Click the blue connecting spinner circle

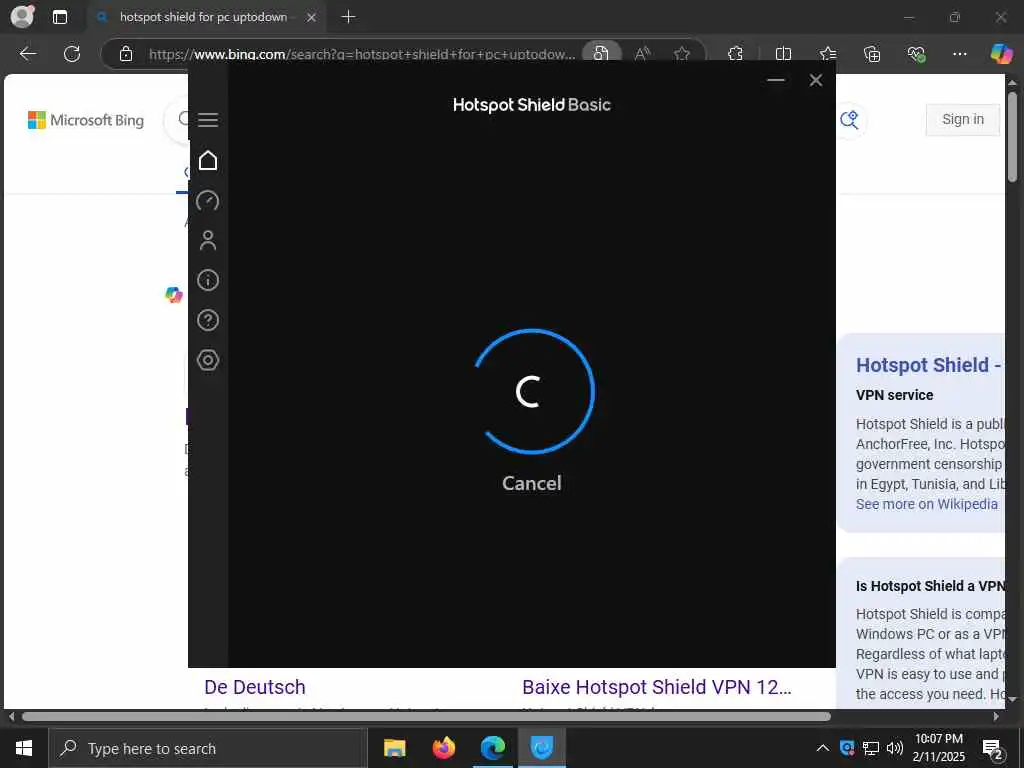coord(533,391)
